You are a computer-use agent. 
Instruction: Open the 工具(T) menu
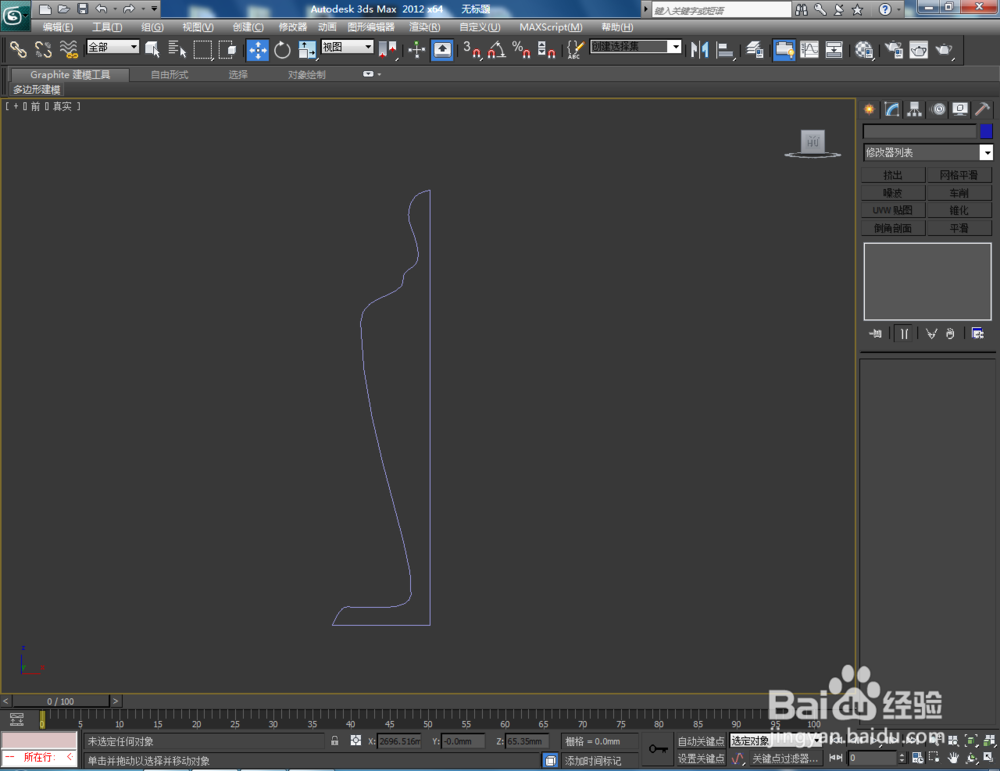pyautogui.click(x=107, y=27)
